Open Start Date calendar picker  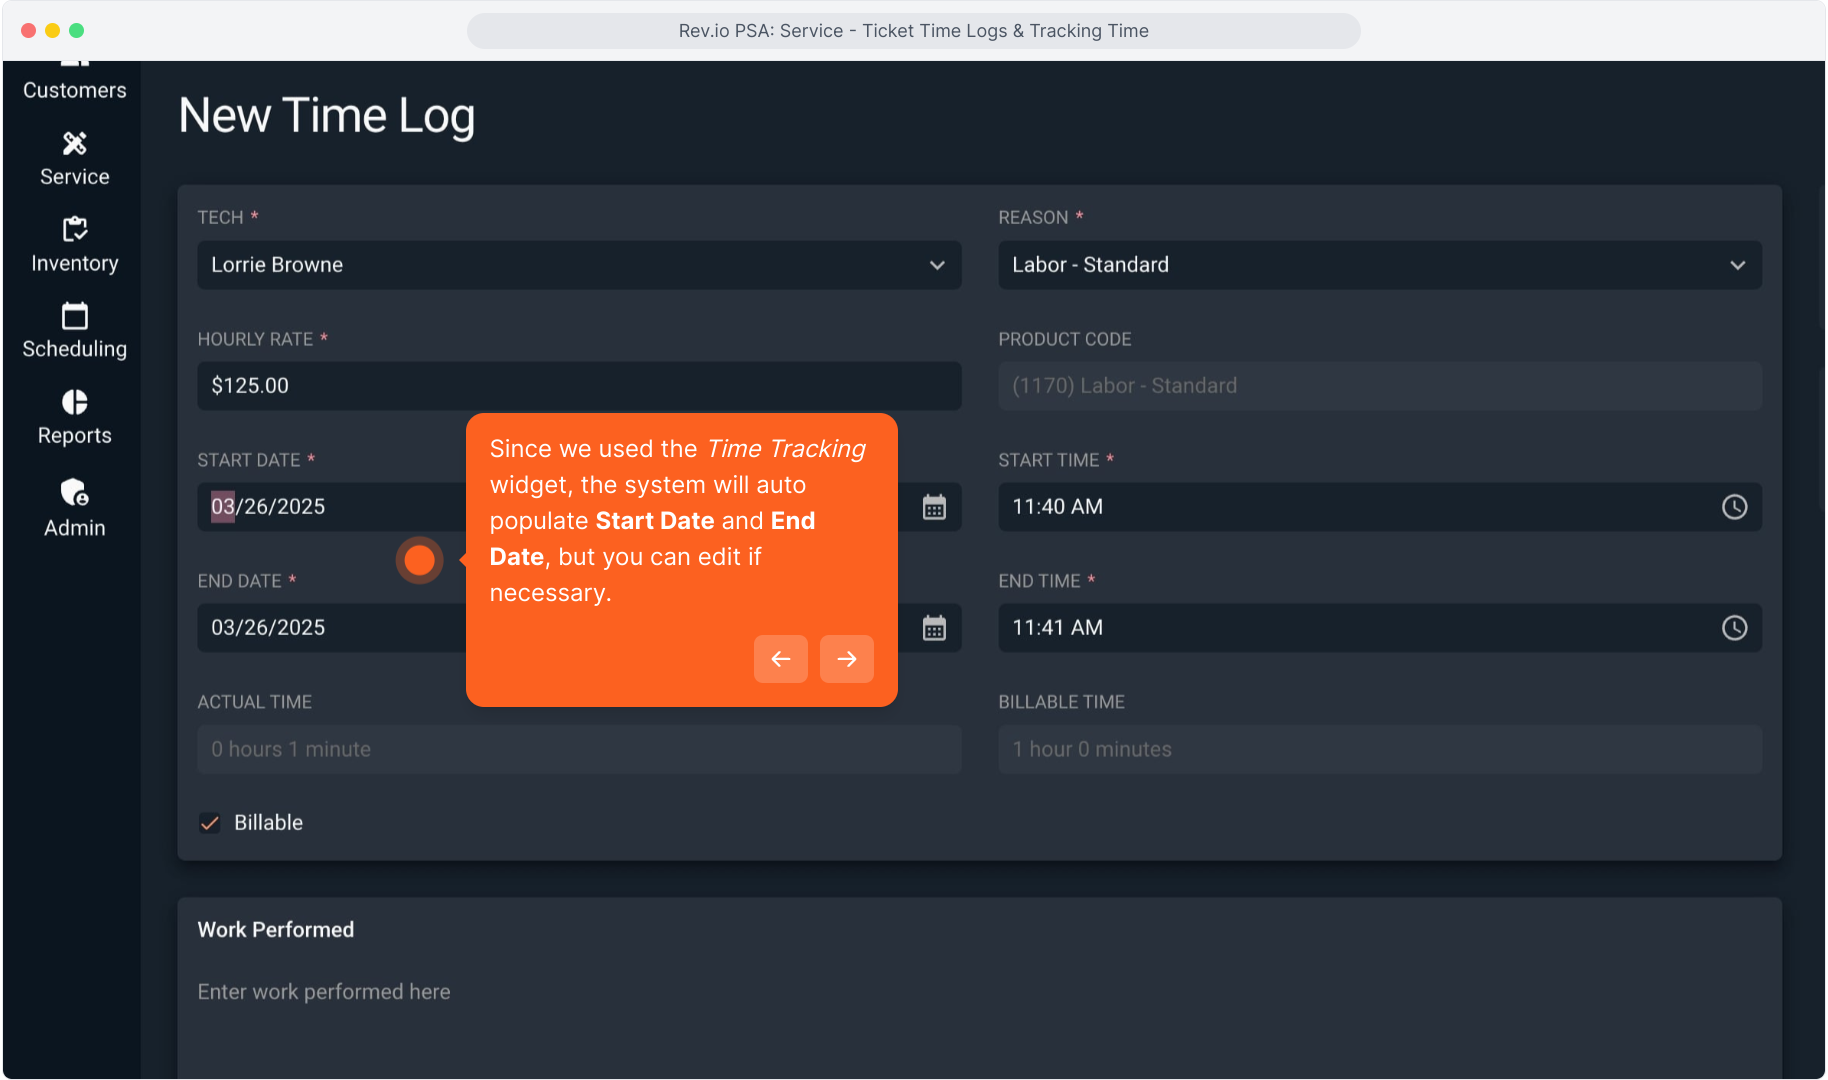pos(934,508)
